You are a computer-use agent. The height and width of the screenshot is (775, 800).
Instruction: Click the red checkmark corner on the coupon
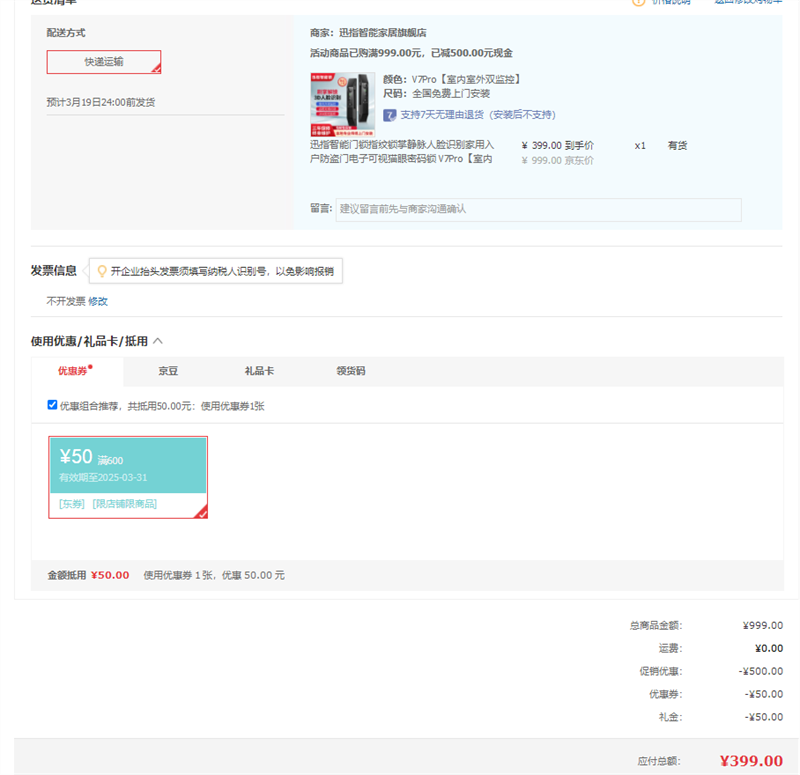(201, 513)
